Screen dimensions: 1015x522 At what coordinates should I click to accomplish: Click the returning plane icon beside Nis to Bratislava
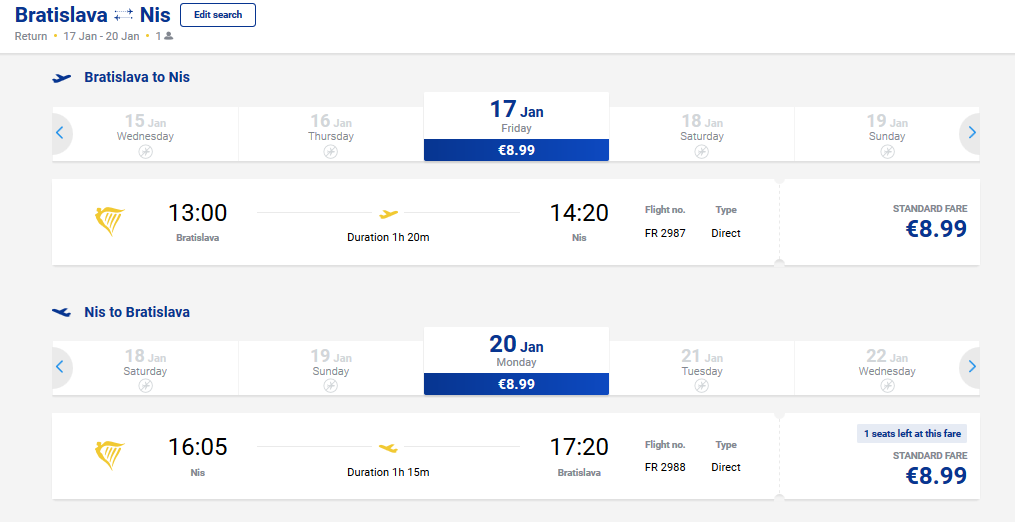tap(62, 312)
